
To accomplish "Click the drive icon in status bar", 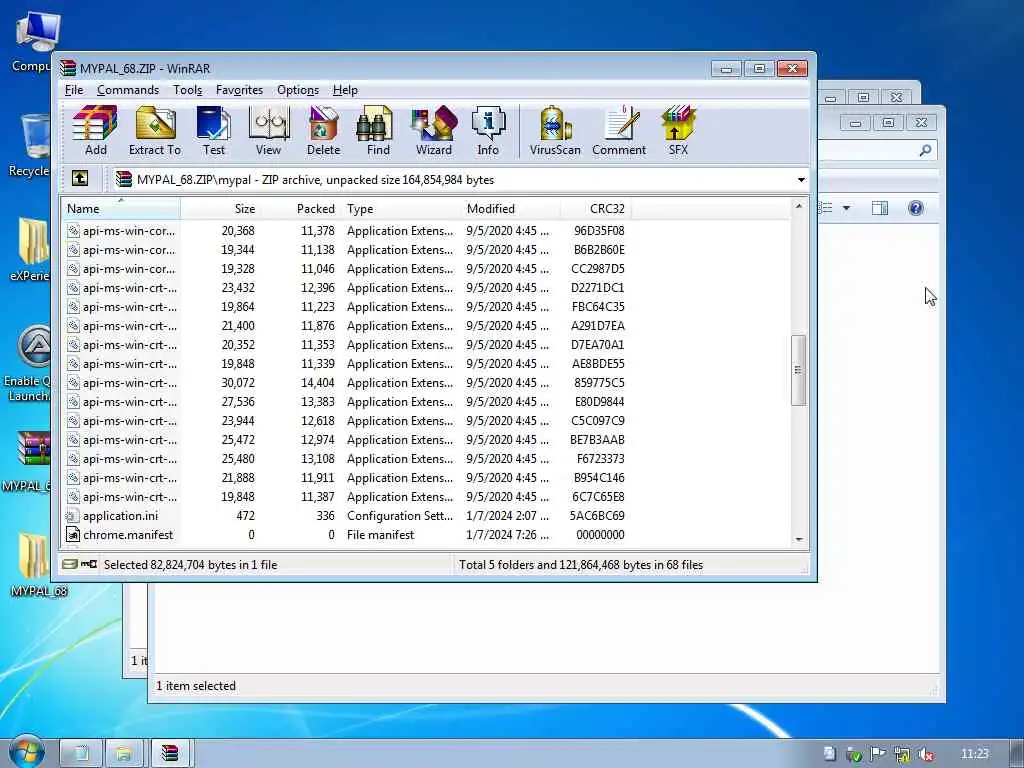I will [70, 564].
